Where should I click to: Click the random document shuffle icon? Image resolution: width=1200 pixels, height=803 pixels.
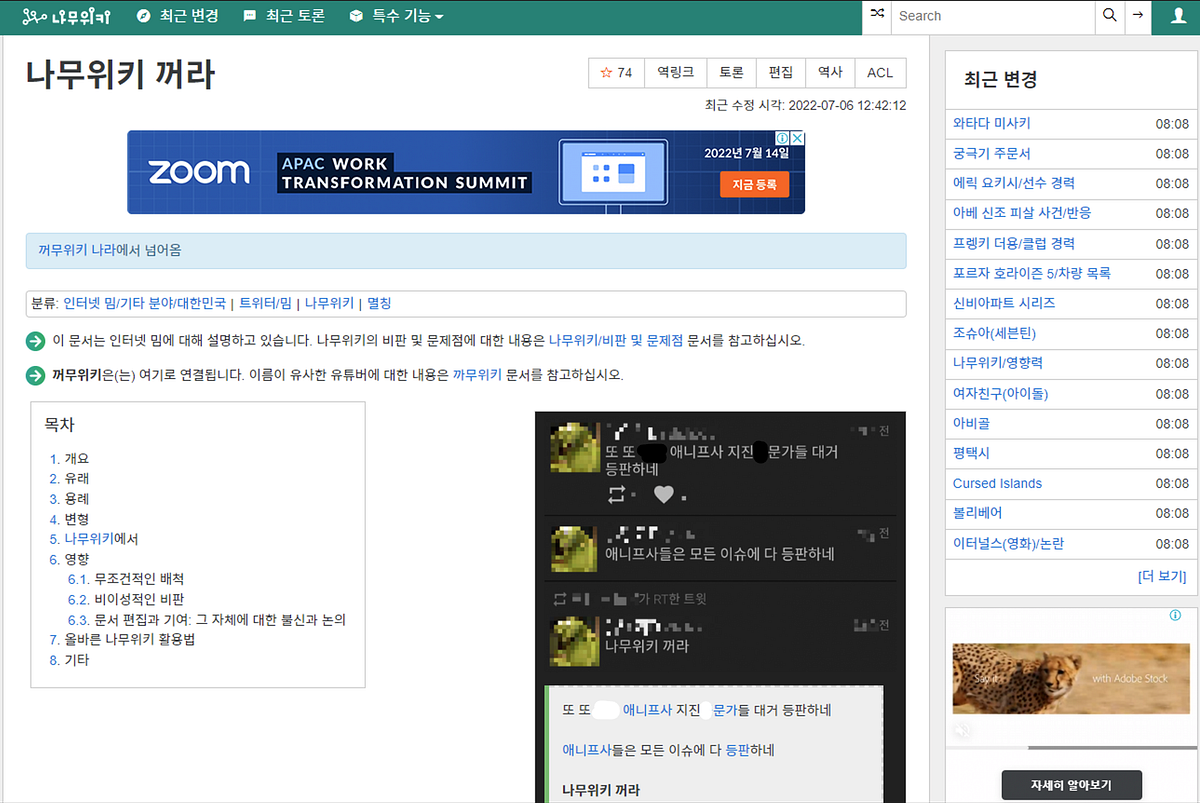877,16
